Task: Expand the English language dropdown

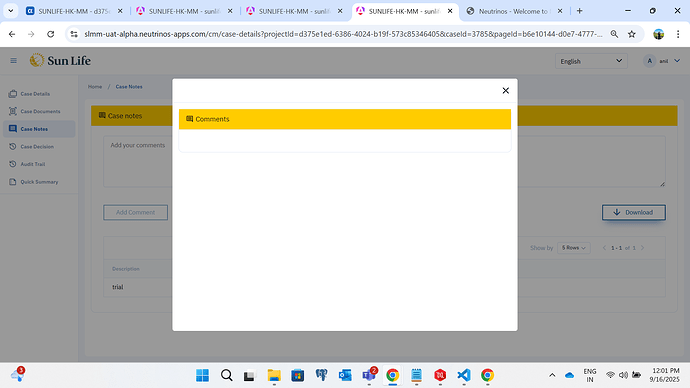Action: (x=591, y=61)
